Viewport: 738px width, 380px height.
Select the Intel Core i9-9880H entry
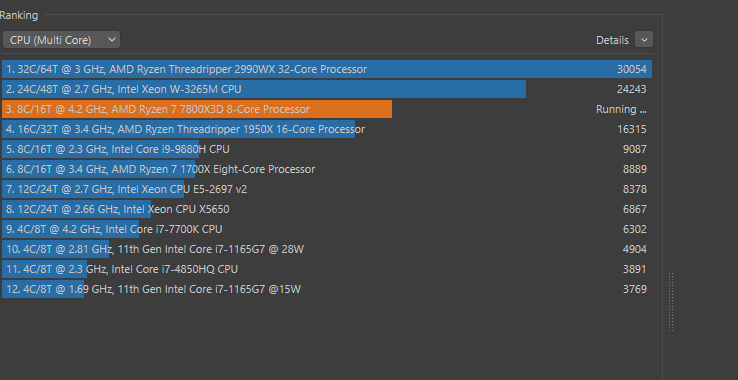pyautogui.click(x=327, y=149)
